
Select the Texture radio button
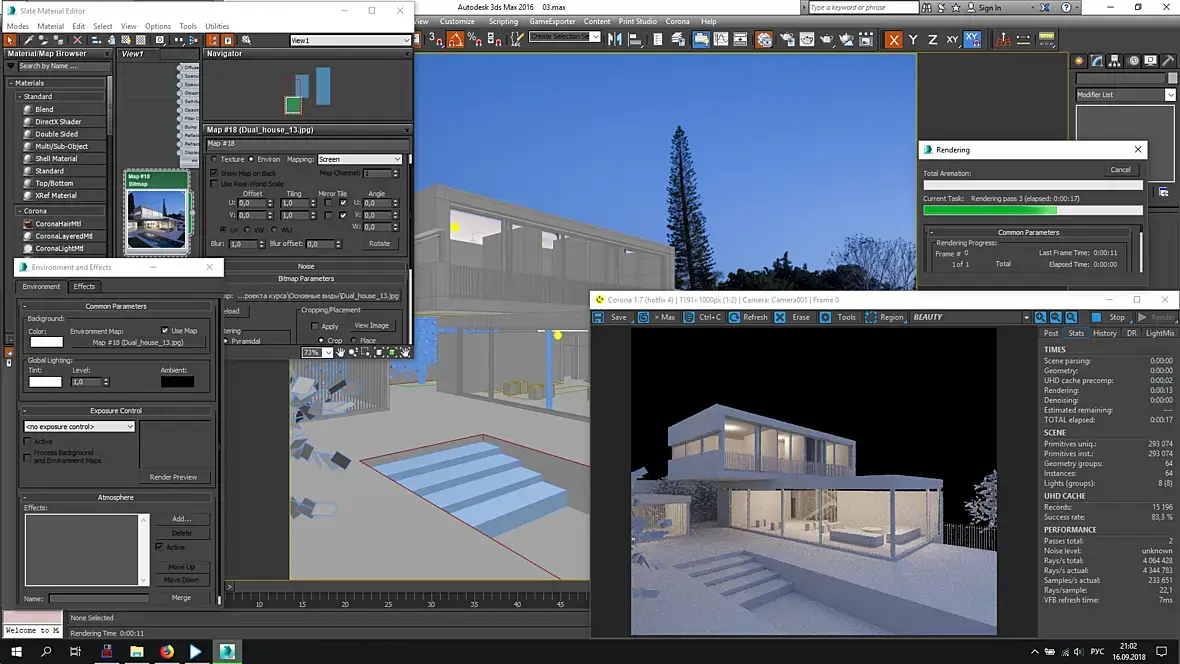point(214,159)
